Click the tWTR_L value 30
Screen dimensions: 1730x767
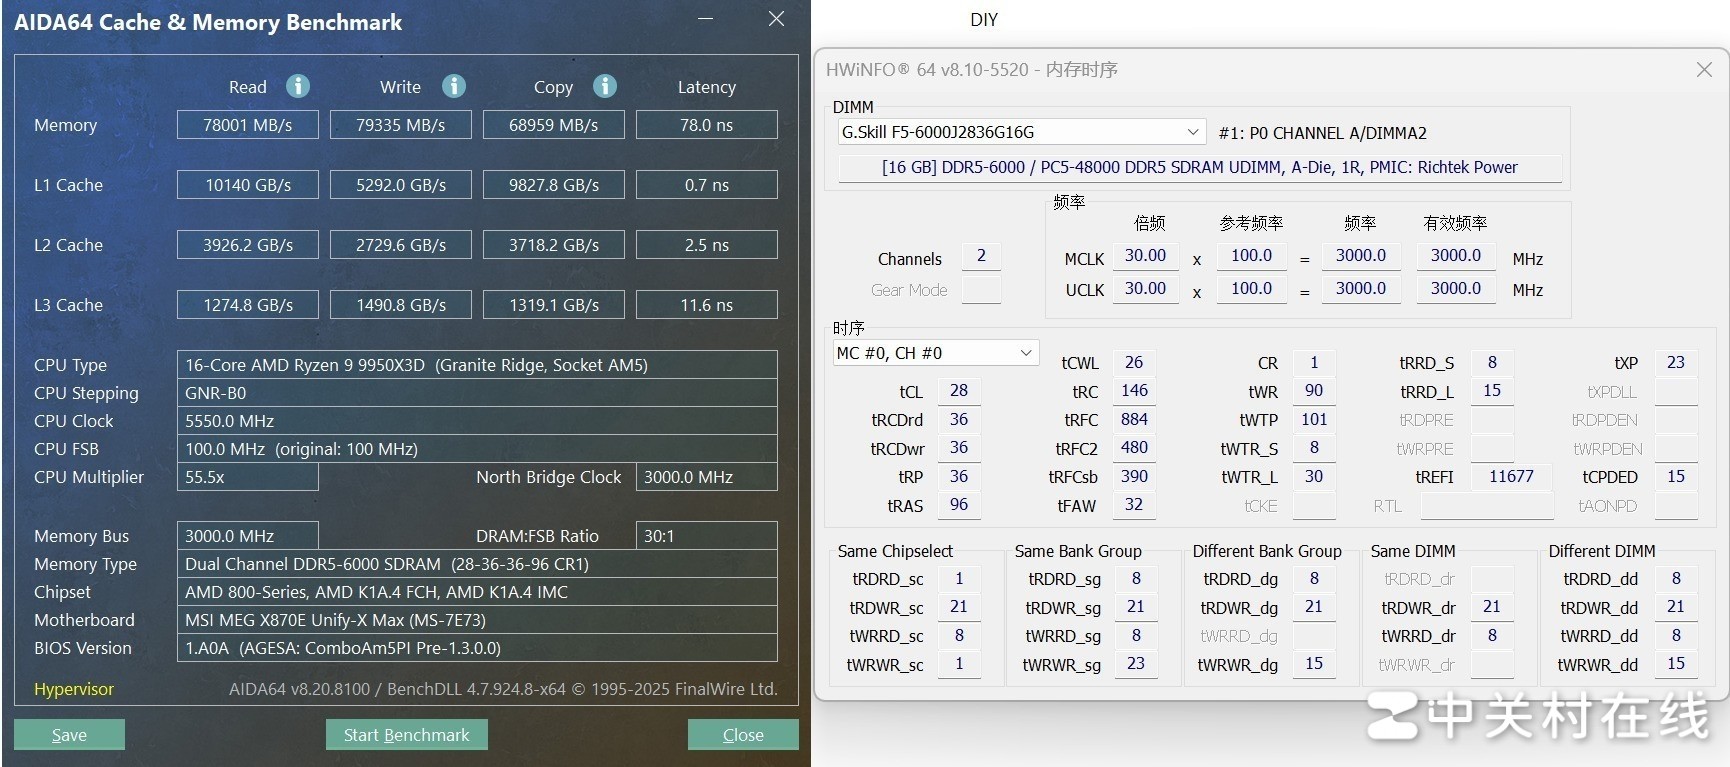pyautogui.click(x=1314, y=477)
